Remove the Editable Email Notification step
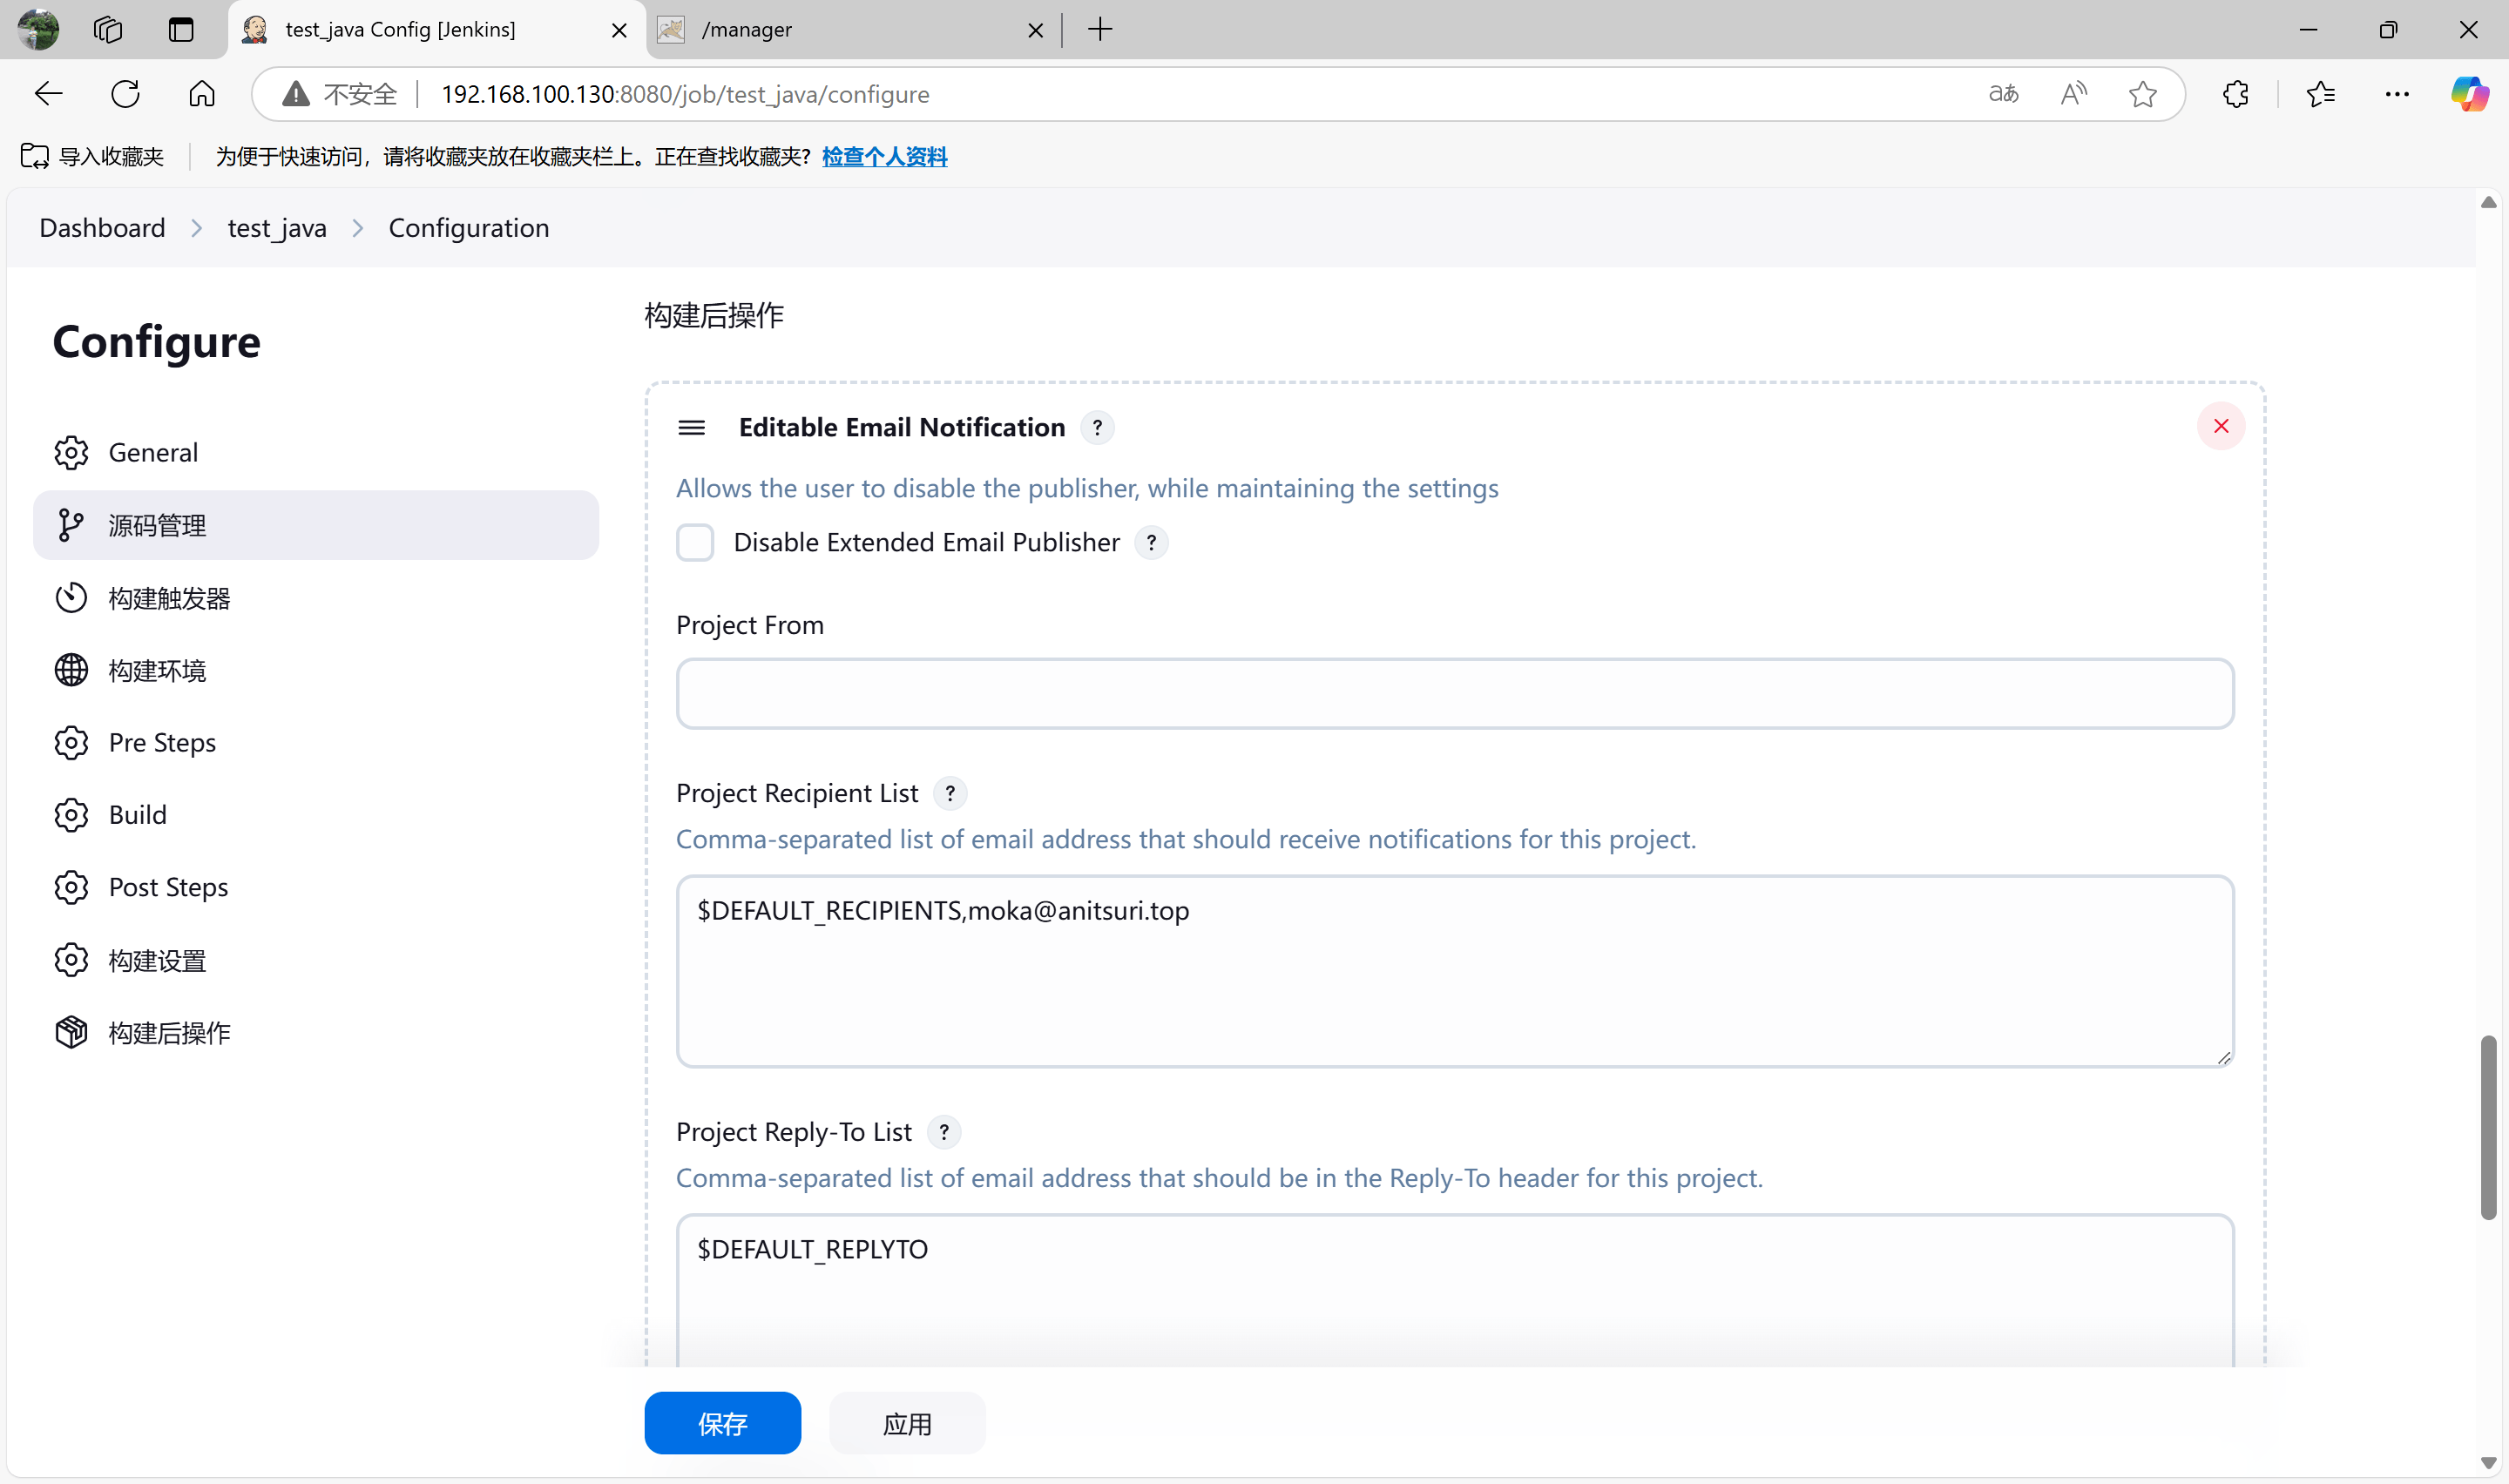 tap(2220, 427)
